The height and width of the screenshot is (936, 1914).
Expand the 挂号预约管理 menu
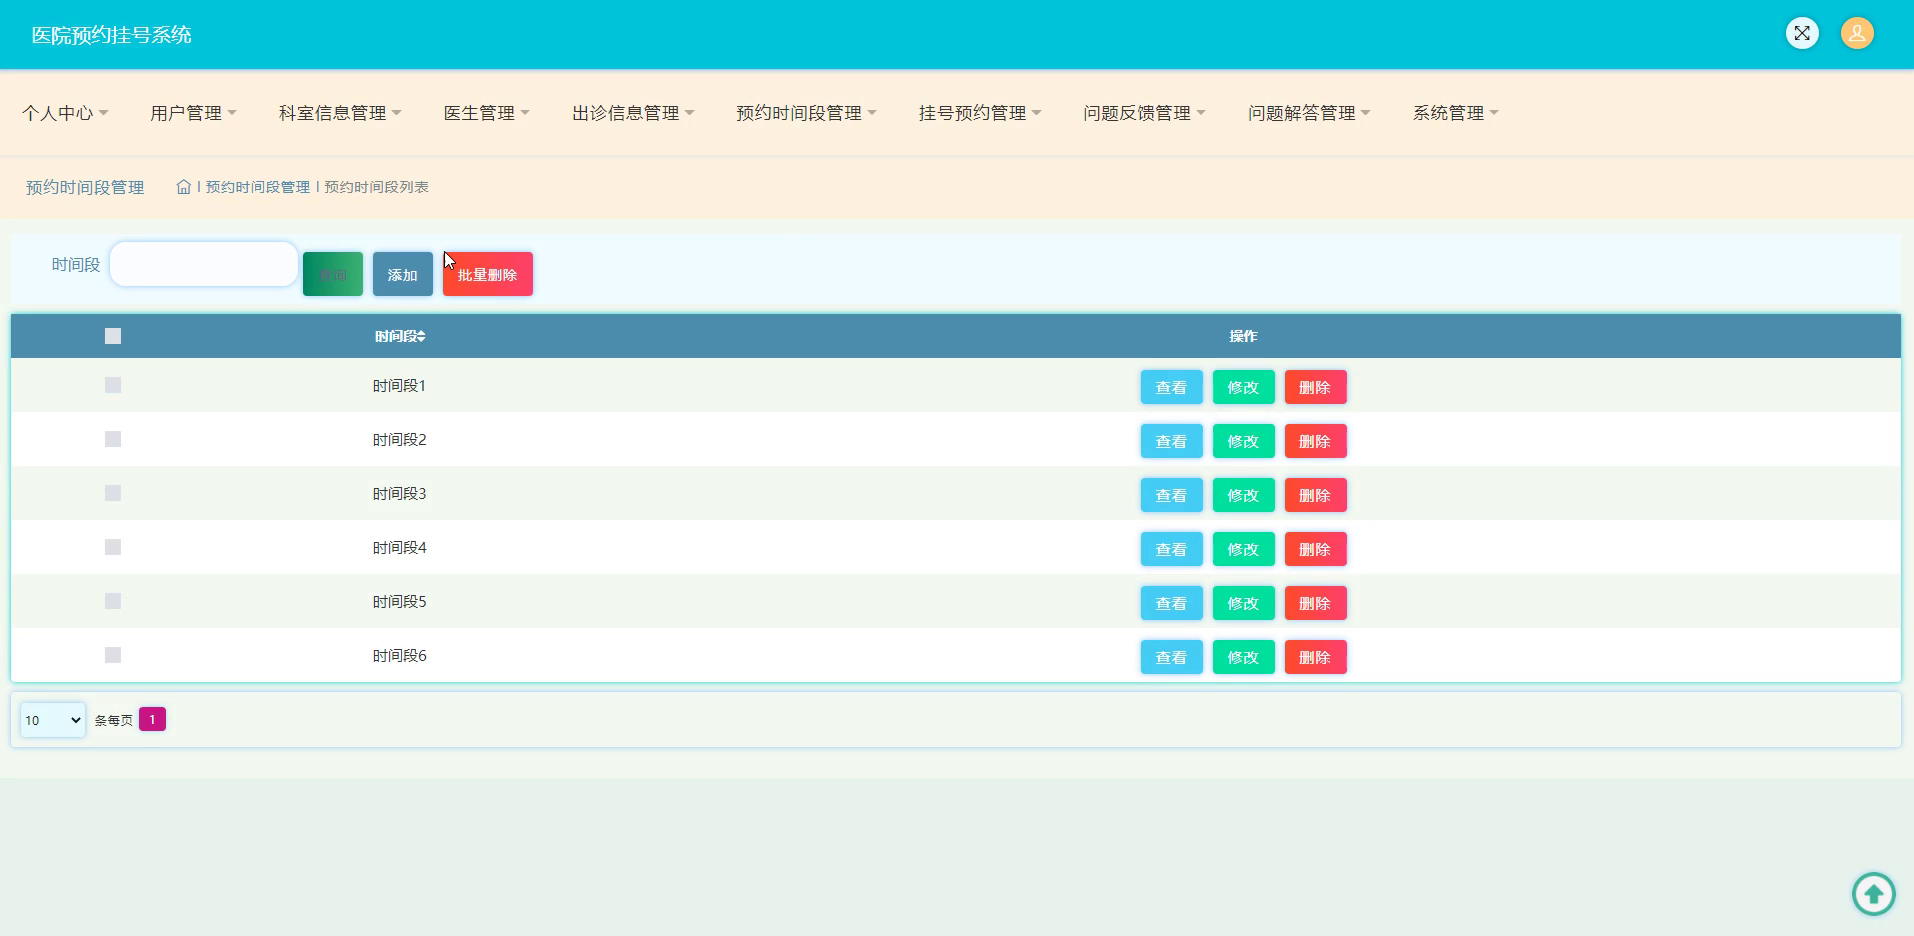point(980,113)
